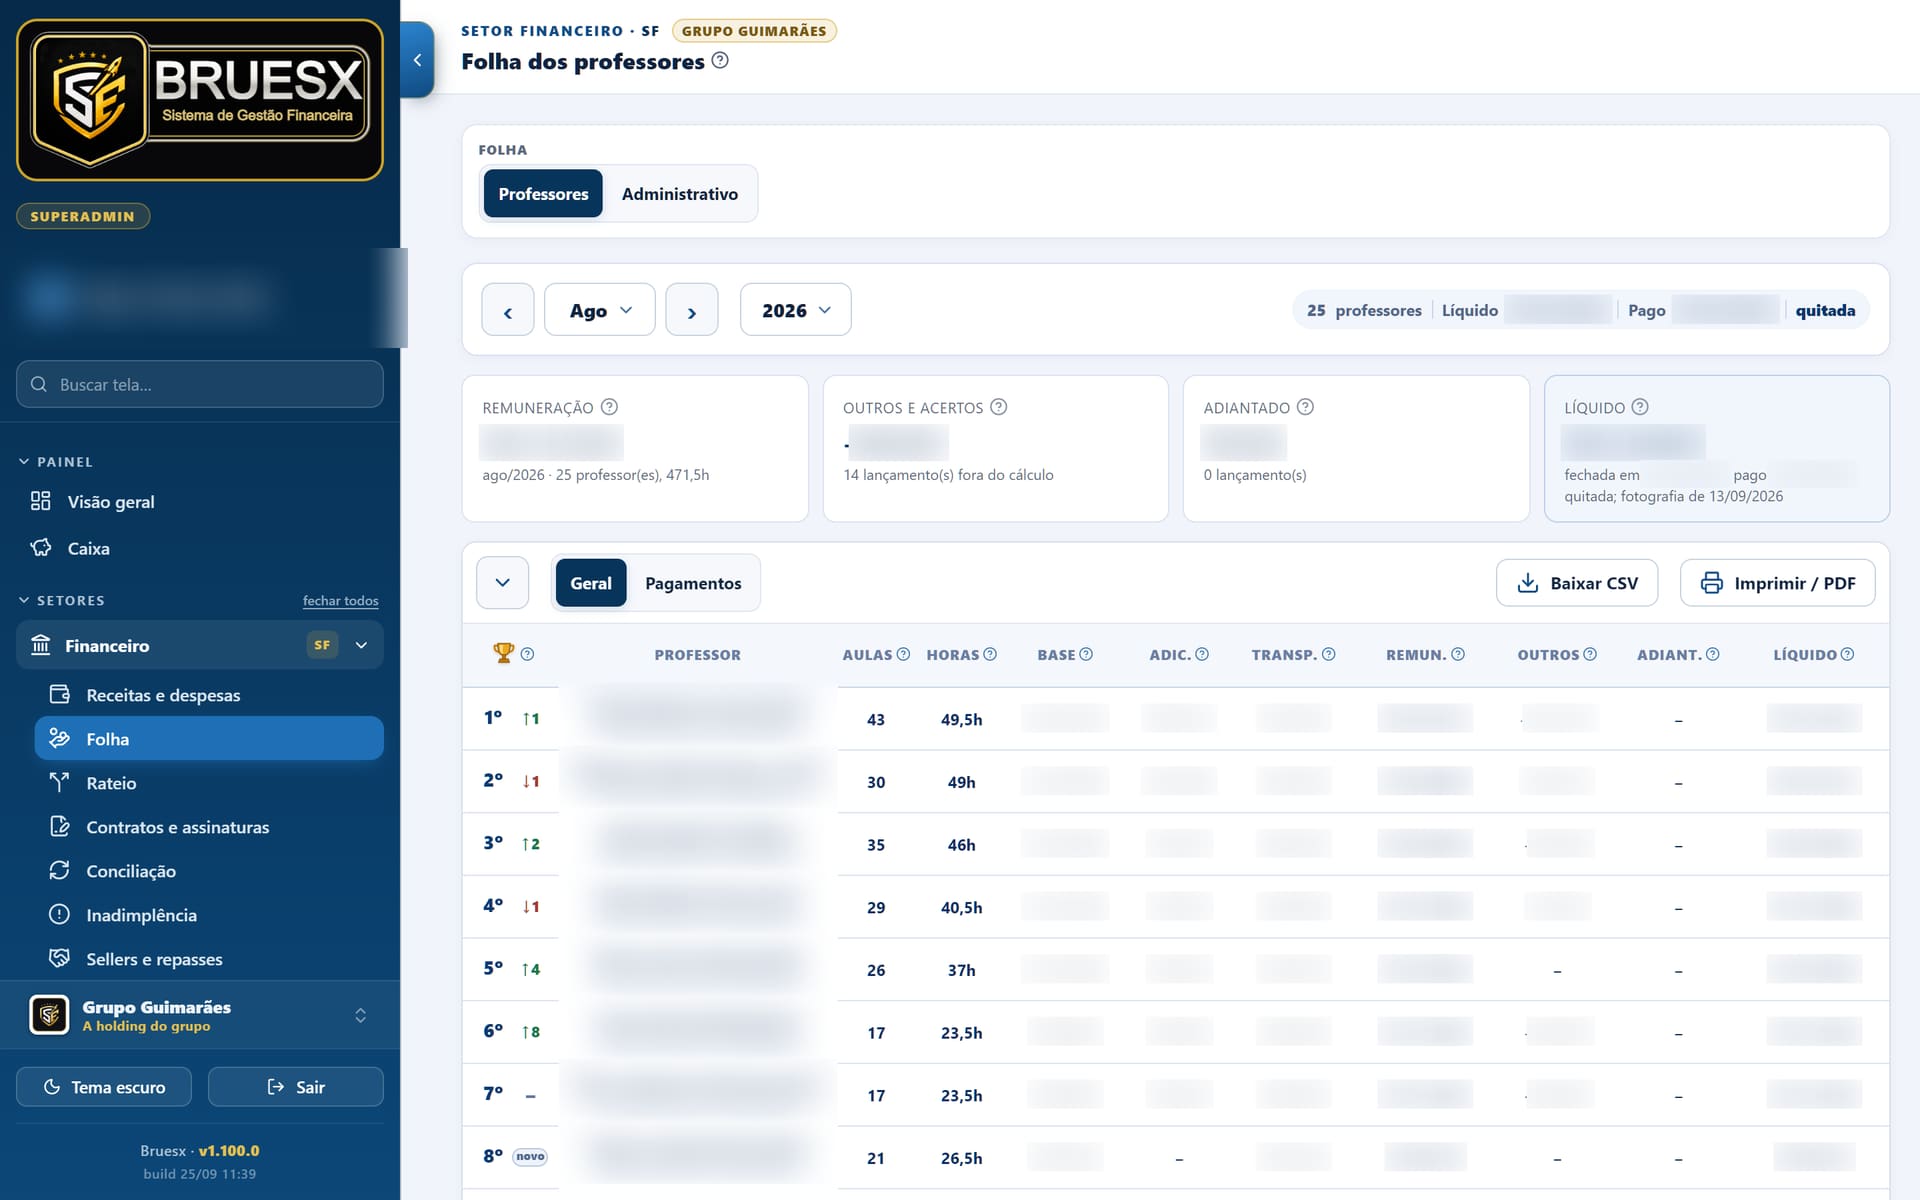
Task: Open Sellers e repasses
Action: 209,959
